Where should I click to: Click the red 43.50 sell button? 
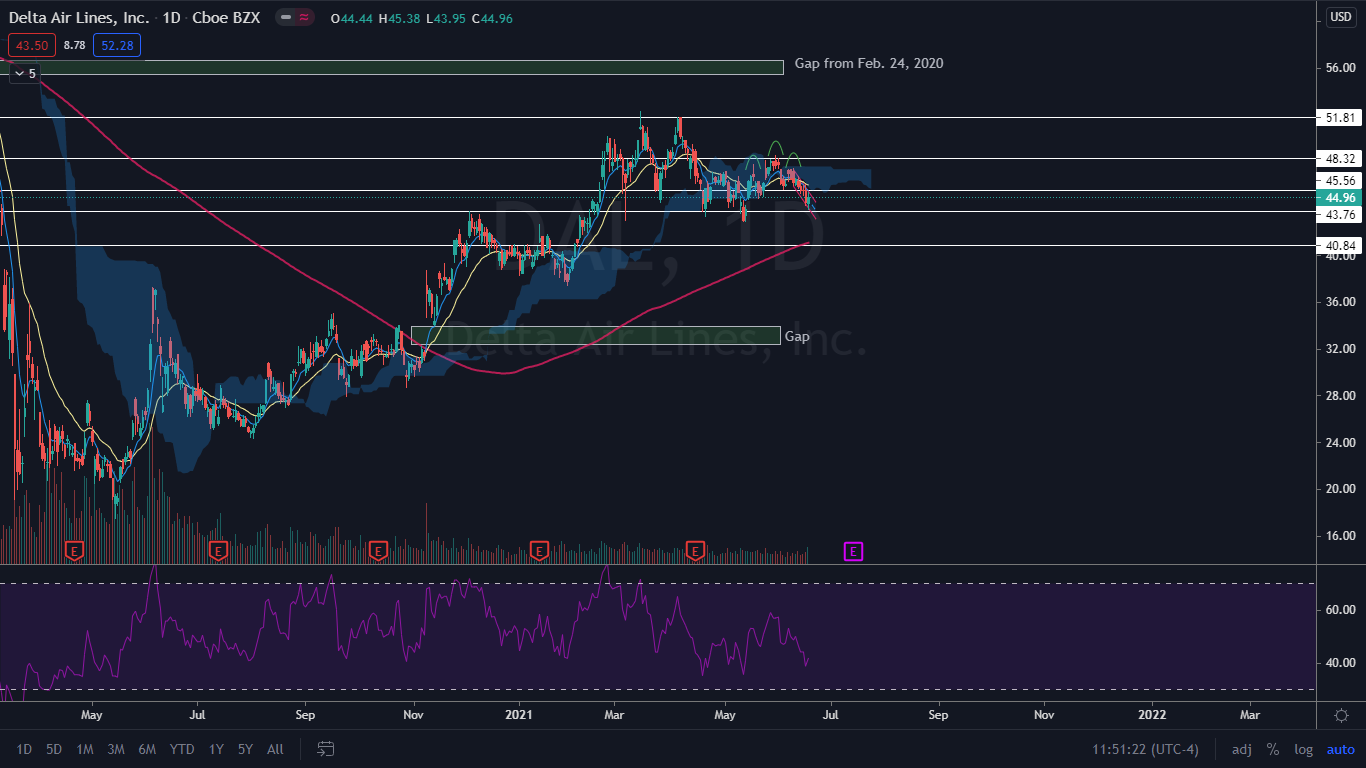click(32, 45)
